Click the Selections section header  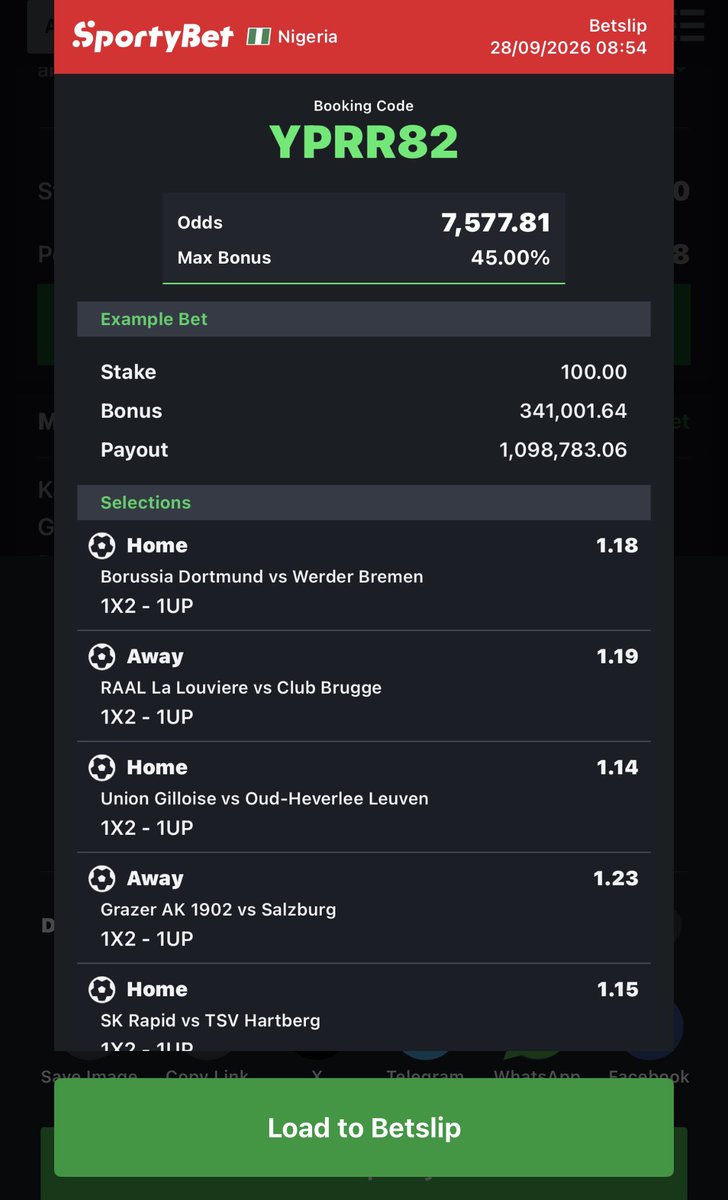tap(364, 502)
